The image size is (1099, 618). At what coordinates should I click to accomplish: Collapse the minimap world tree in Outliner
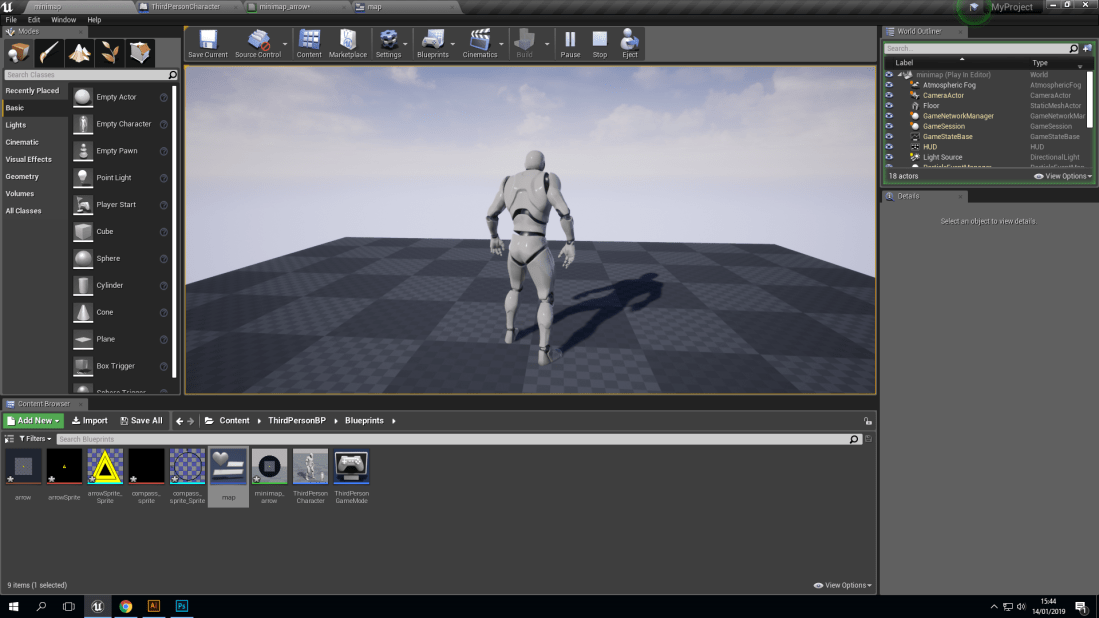(902, 74)
